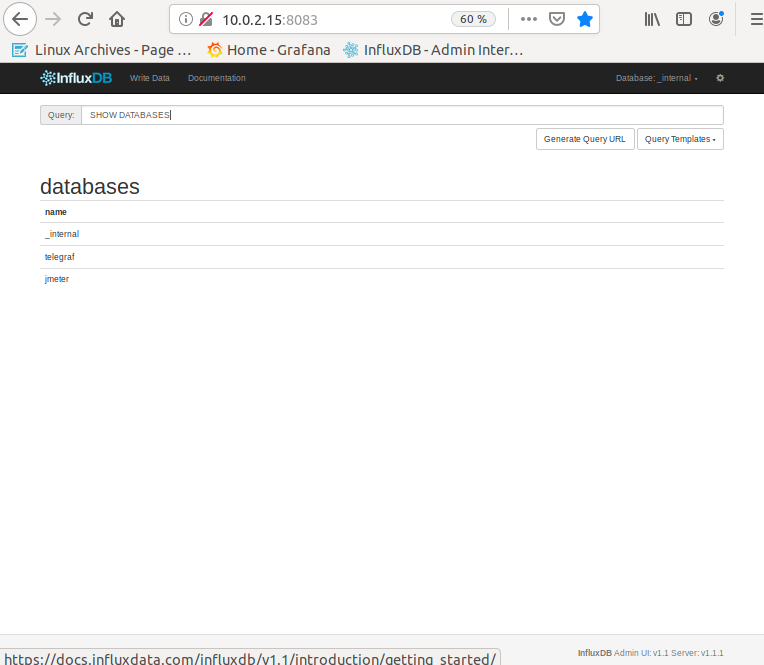
Task: Open the Firefox hamburger menu
Action: [757, 19]
